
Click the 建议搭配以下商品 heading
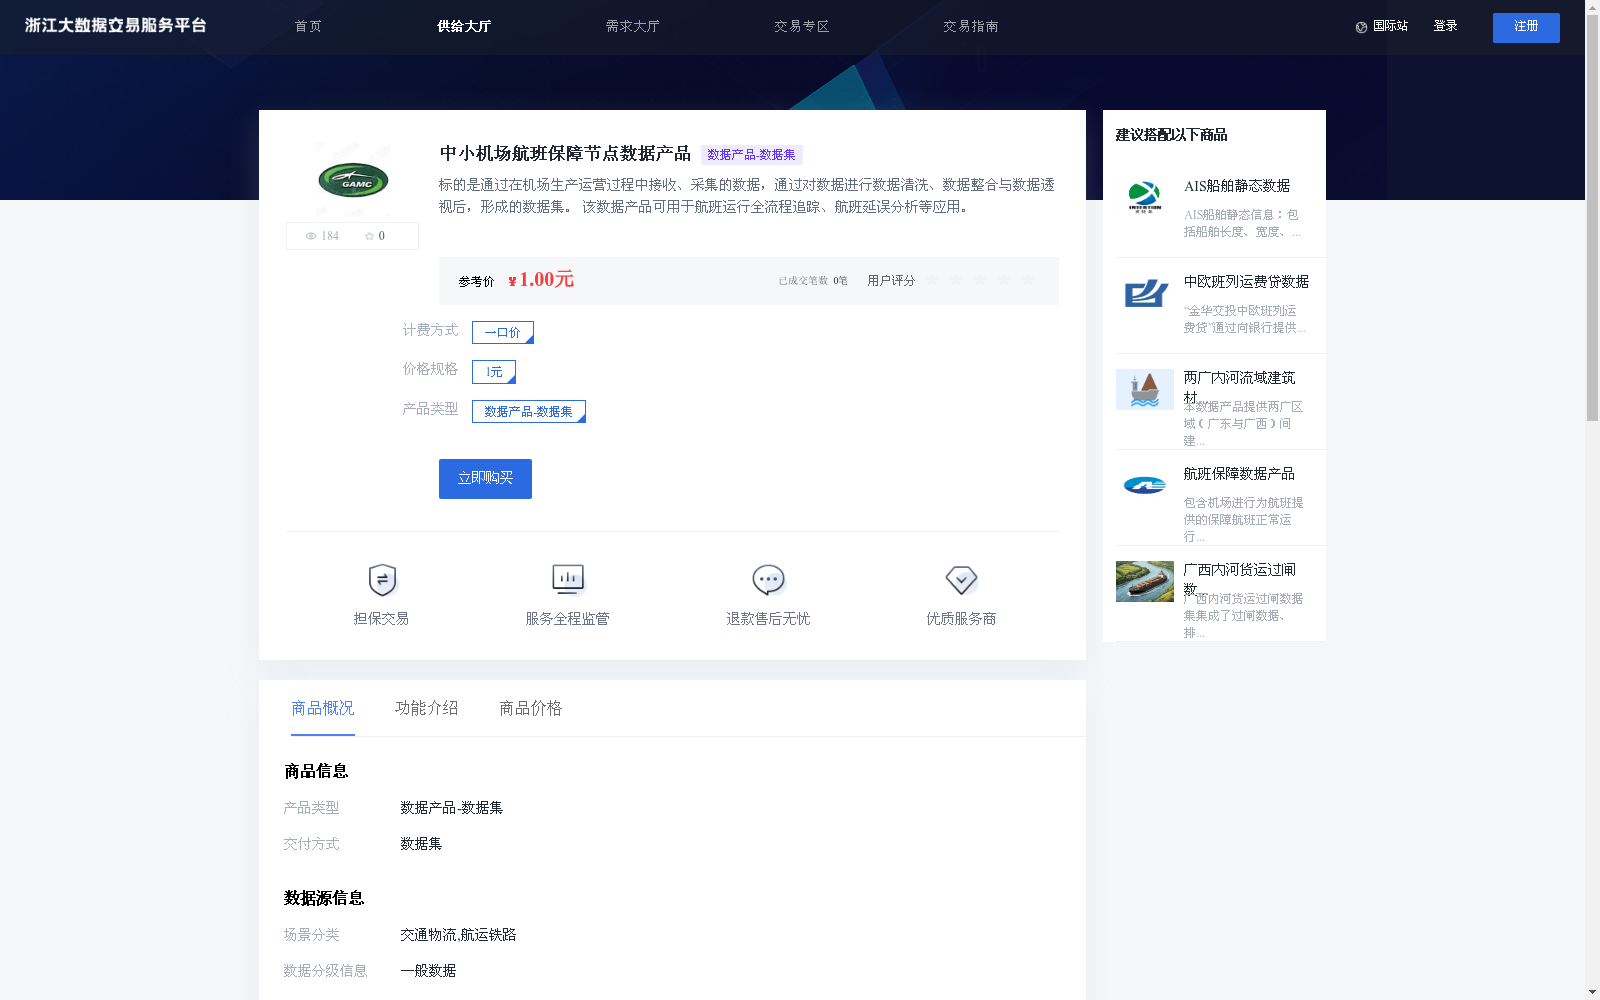click(x=1171, y=135)
